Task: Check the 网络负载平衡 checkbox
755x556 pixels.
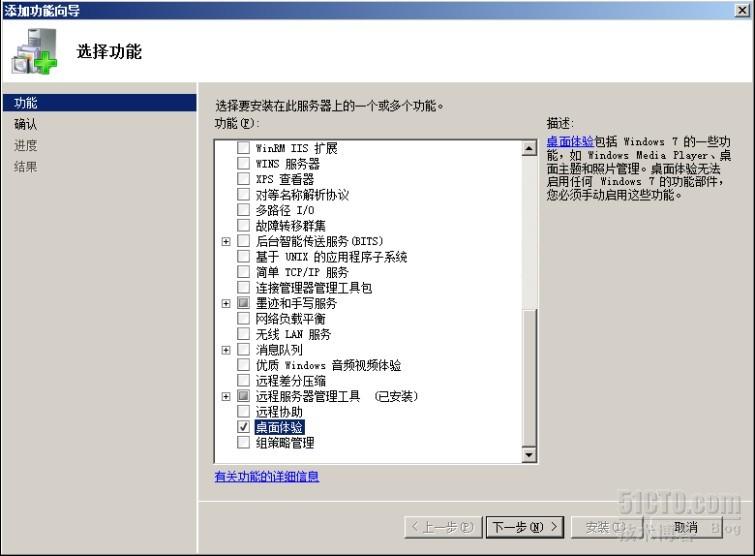Action: (x=244, y=318)
